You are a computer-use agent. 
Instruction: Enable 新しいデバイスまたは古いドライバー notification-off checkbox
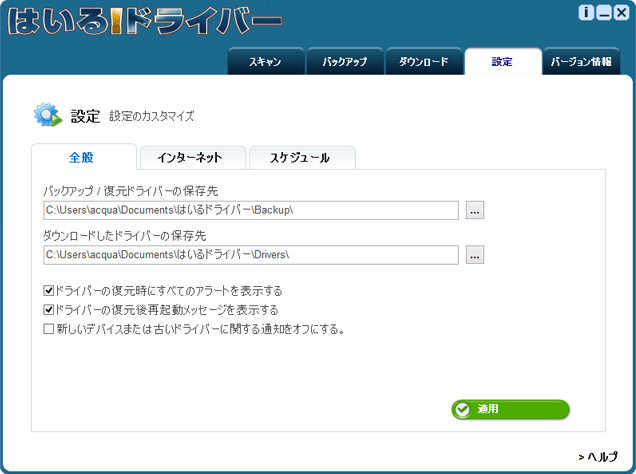(x=49, y=328)
